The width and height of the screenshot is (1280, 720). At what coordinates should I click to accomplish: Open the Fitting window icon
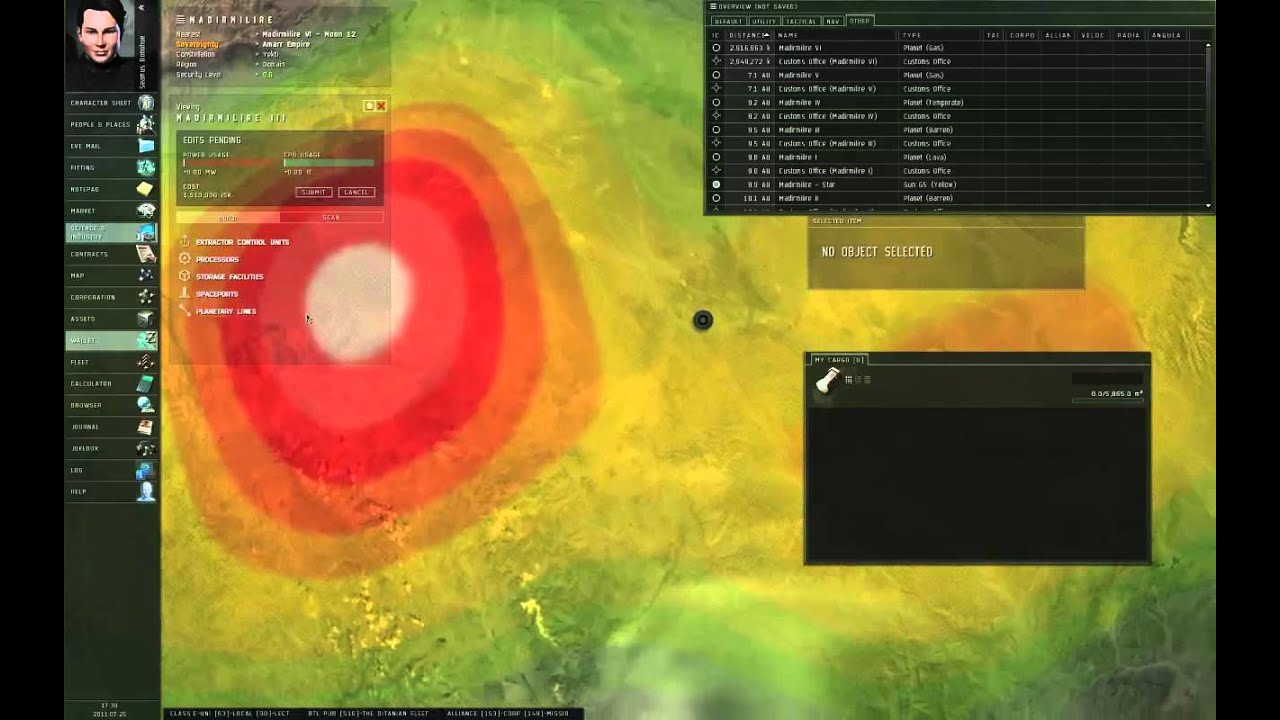coord(146,168)
